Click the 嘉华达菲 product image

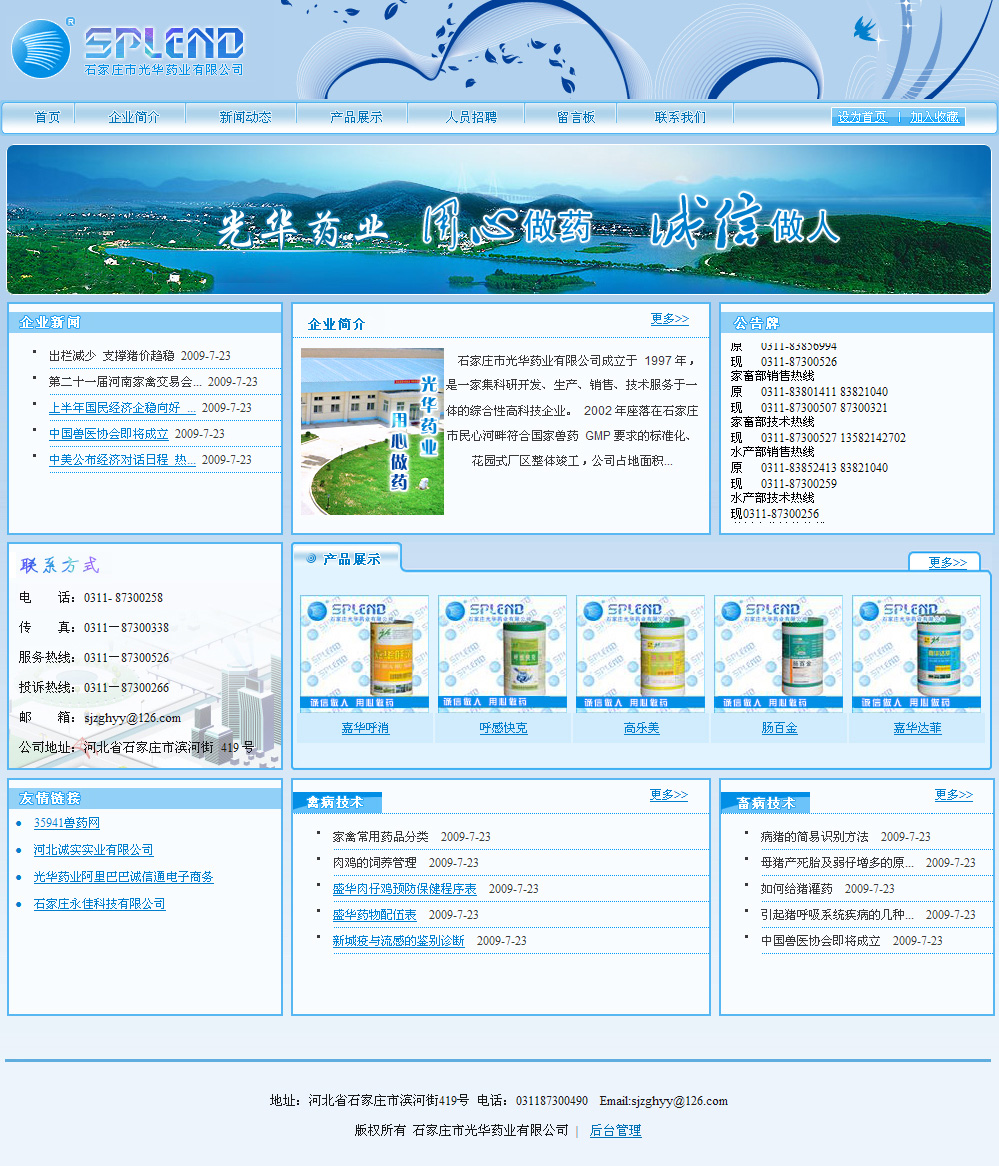[916, 652]
